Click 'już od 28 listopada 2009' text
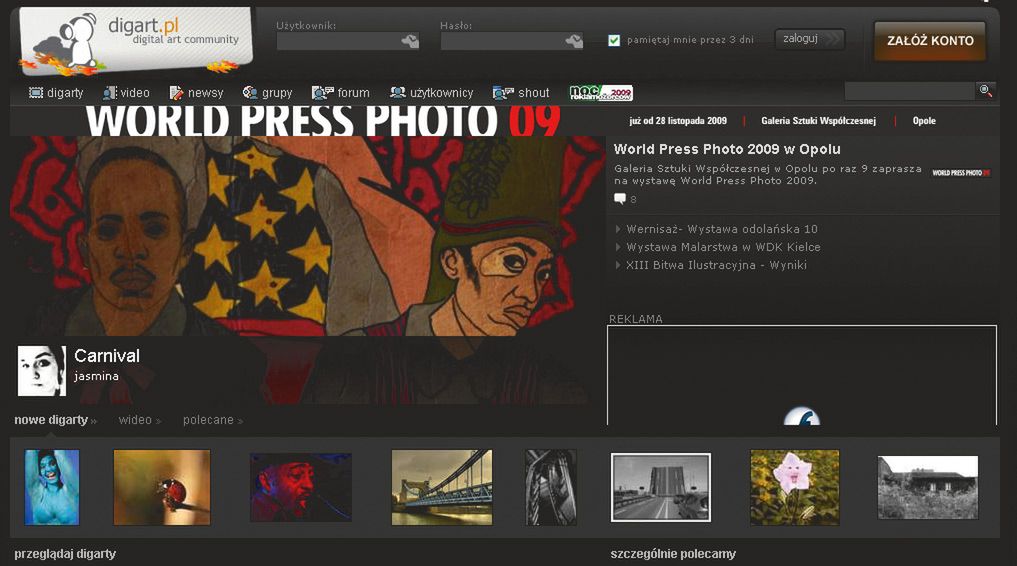Viewport: 1017px width, 566px height. coord(678,121)
